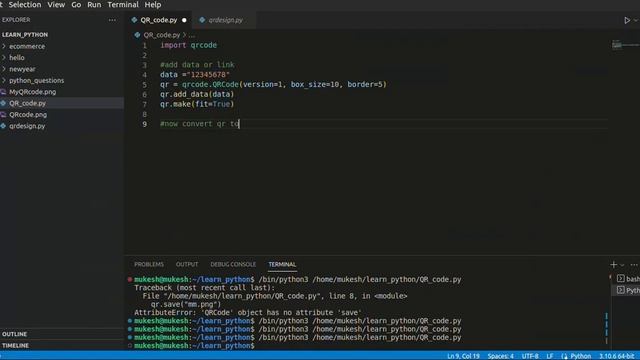This screenshot has width=640, height=360.
Task: Open terminal panel more actions ellipsis
Action: [634, 265]
